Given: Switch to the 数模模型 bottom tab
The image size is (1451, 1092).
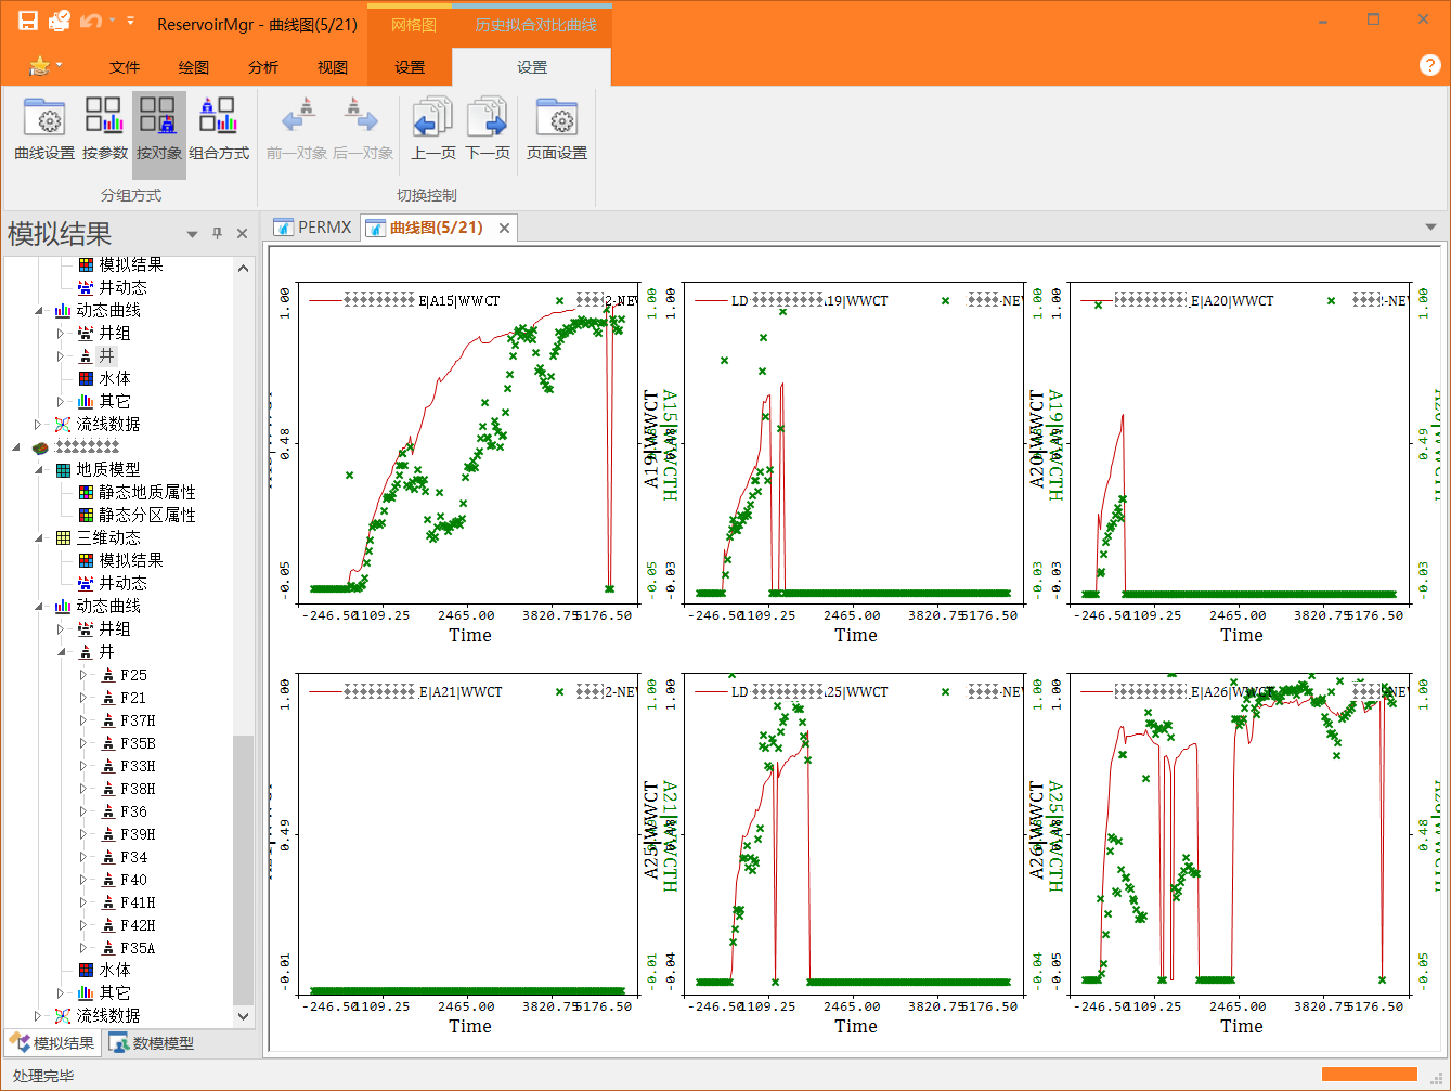Looking at the screenshot, I should coord(152,1044).
